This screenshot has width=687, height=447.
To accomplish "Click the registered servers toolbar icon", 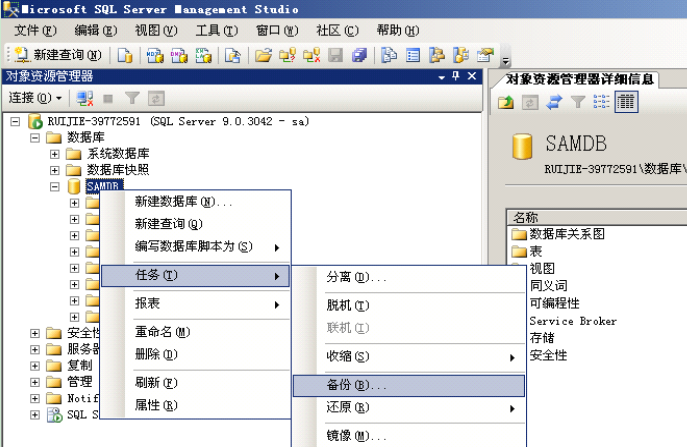I will click(389, 55).
